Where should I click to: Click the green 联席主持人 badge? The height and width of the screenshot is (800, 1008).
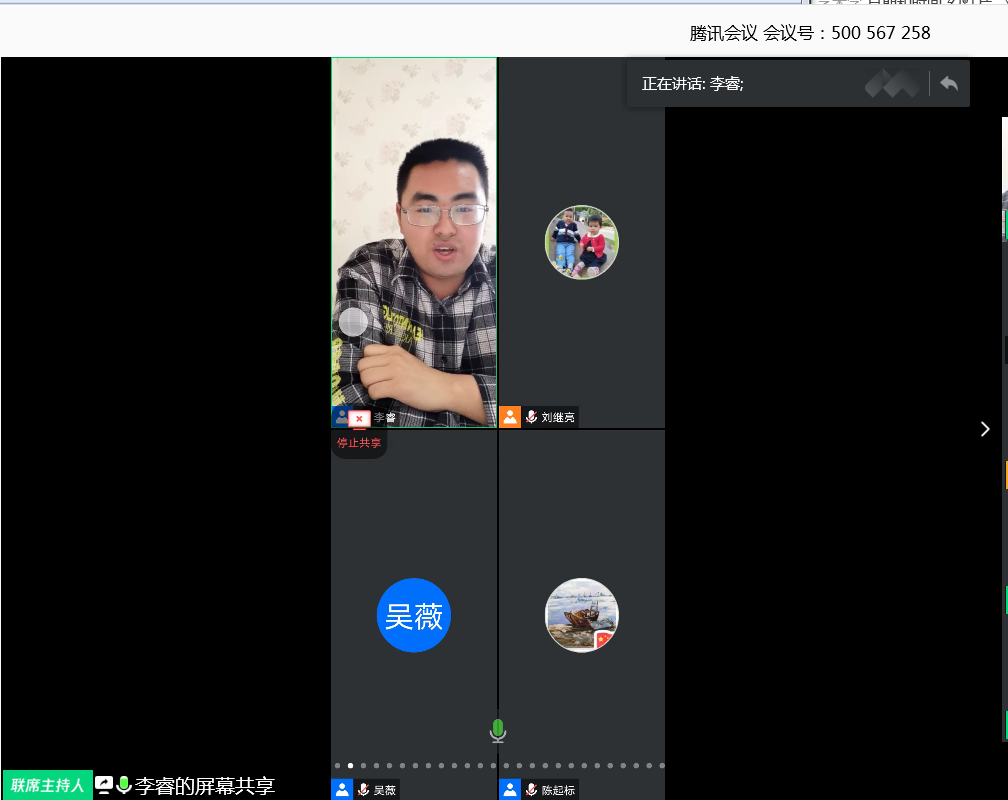[48, 785]
